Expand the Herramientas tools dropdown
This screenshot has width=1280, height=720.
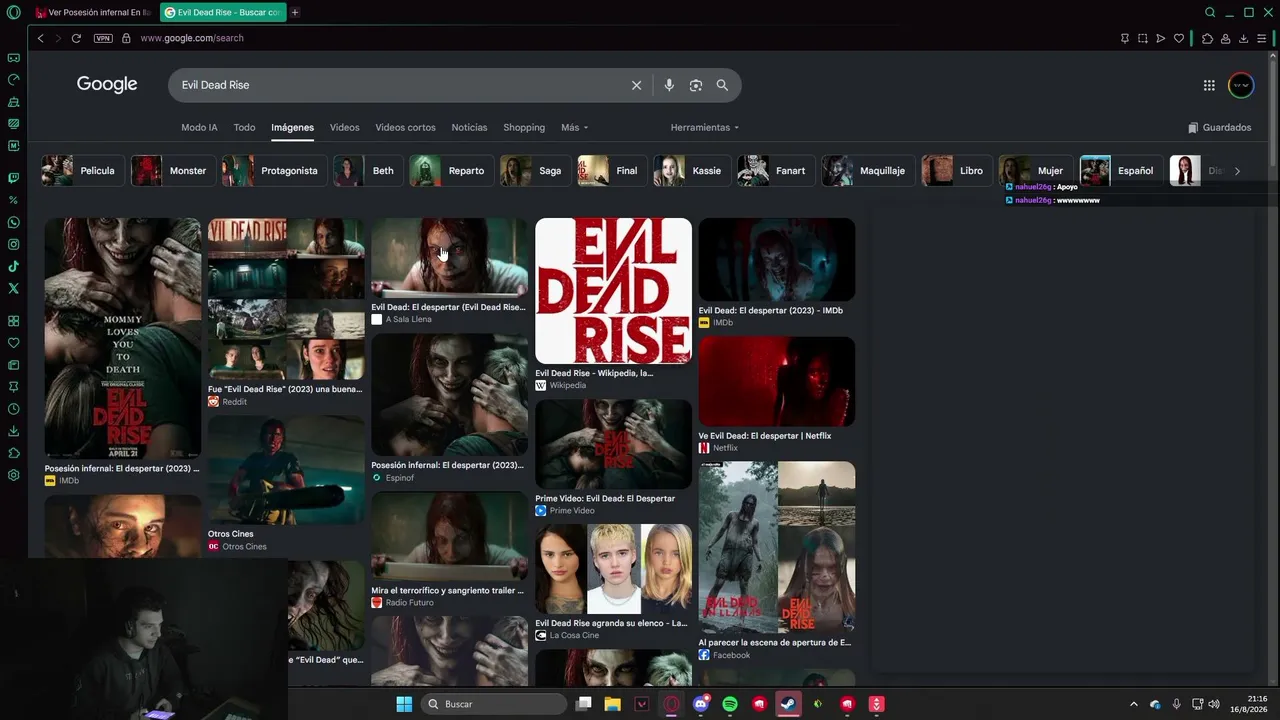[x=705, y=127]
